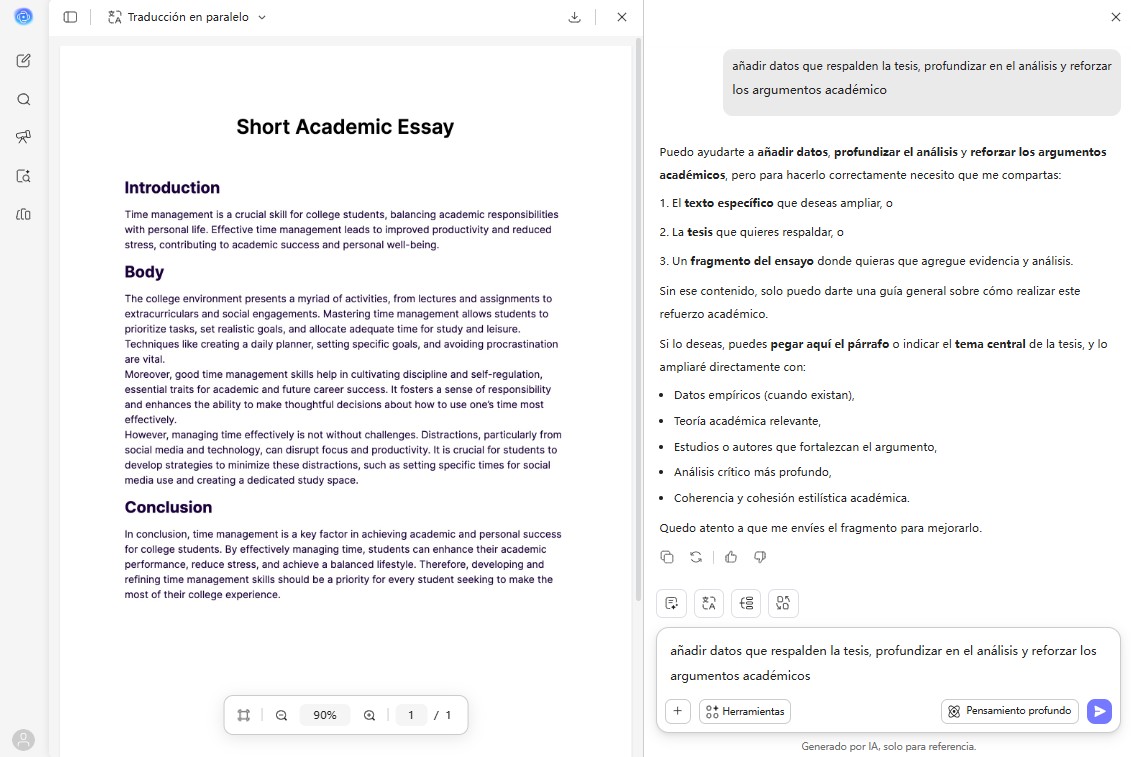Screen dimensions: 1131x757
Task: Click 'Quedo atento a que me envíes' line
Action: click(x=820, y=528)
